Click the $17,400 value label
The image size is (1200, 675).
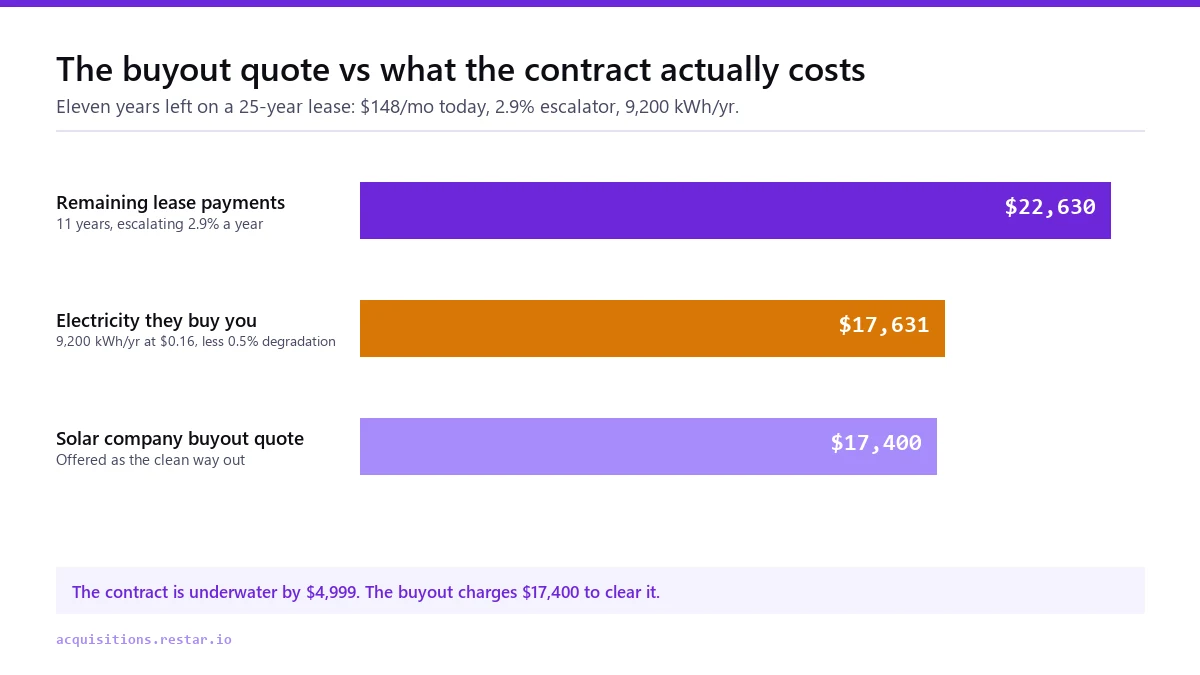(876, 443)
